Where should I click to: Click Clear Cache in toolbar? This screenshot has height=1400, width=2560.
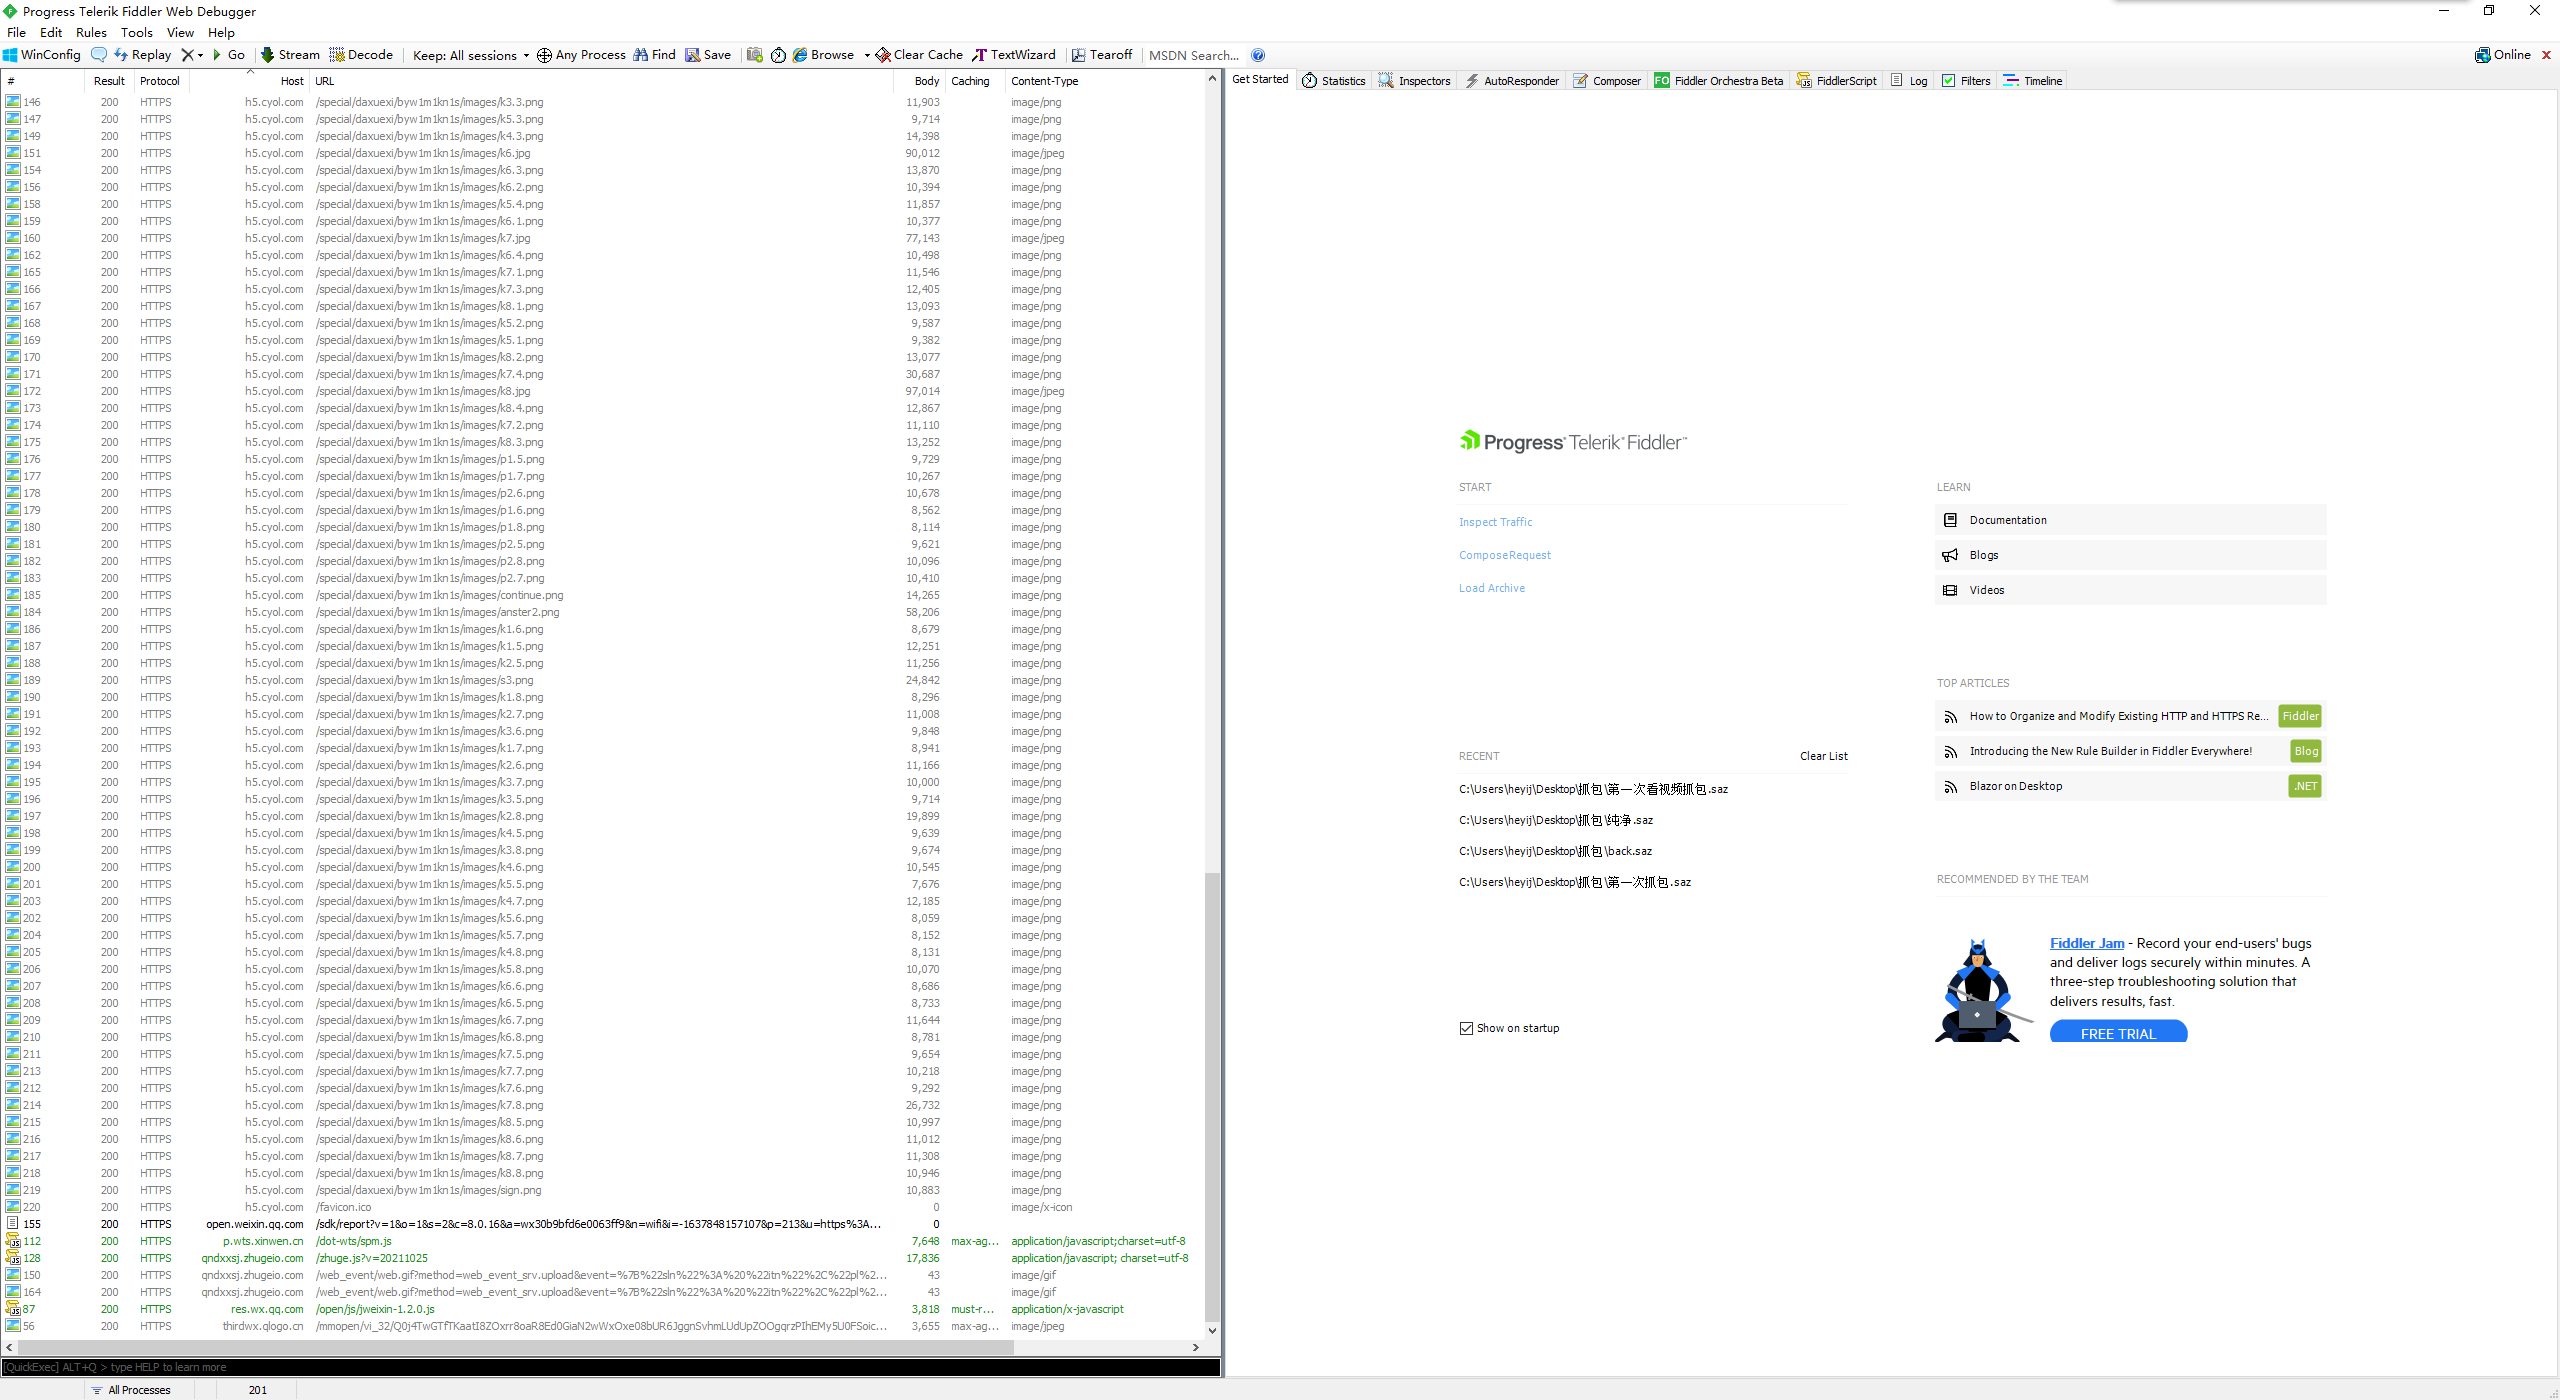920,55
